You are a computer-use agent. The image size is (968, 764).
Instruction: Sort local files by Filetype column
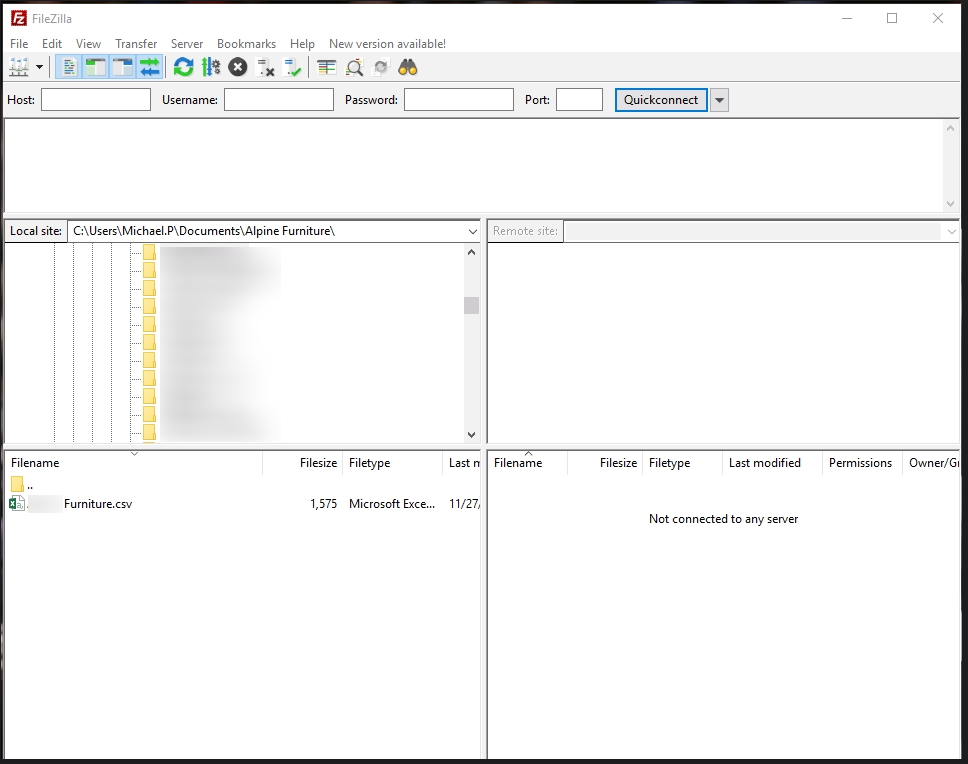[393, 463]
